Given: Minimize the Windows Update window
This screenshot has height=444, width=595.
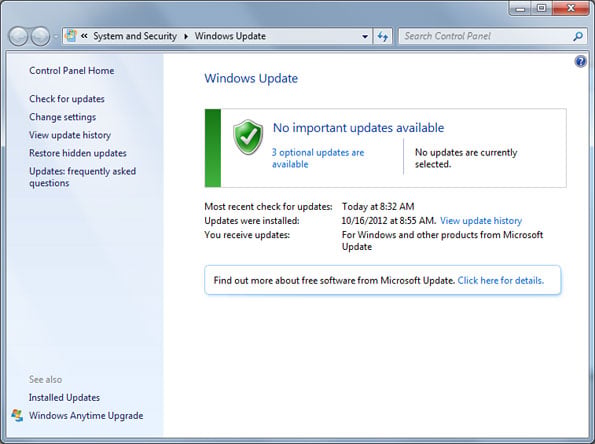Looking at the screenshot, I should (520, 8).
